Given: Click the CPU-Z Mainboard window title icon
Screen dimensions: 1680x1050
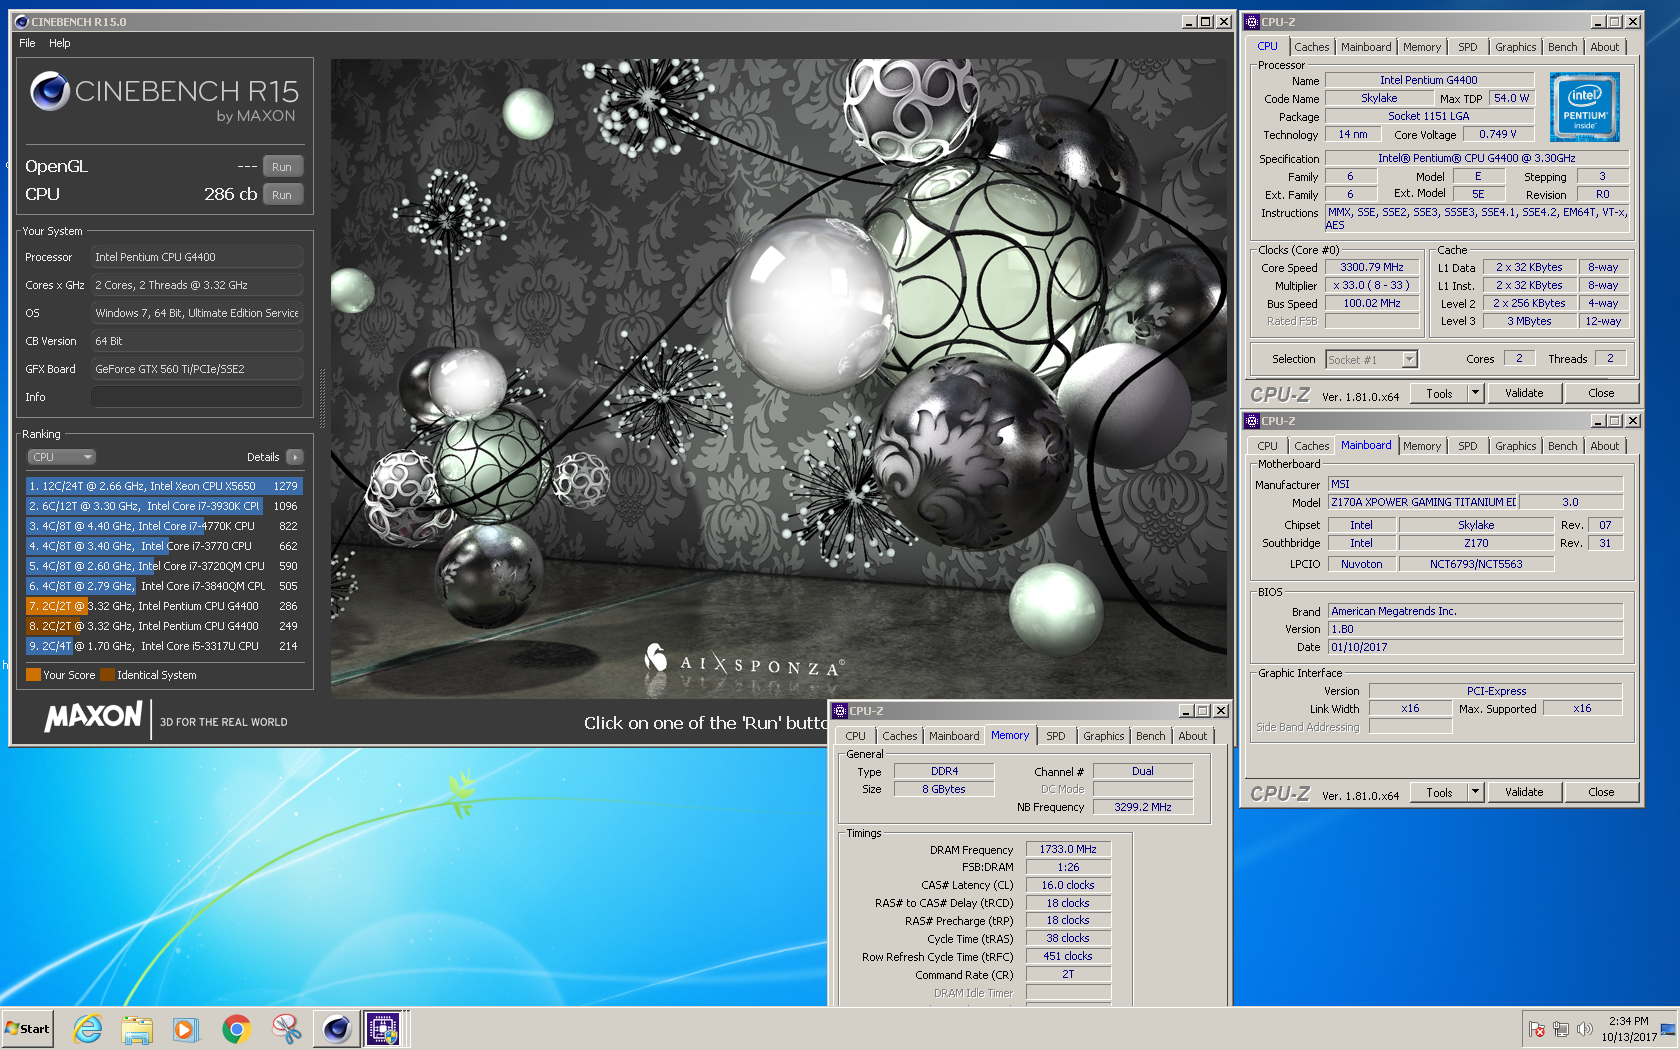Looking at the screenshot, I should pos(1252,421).
